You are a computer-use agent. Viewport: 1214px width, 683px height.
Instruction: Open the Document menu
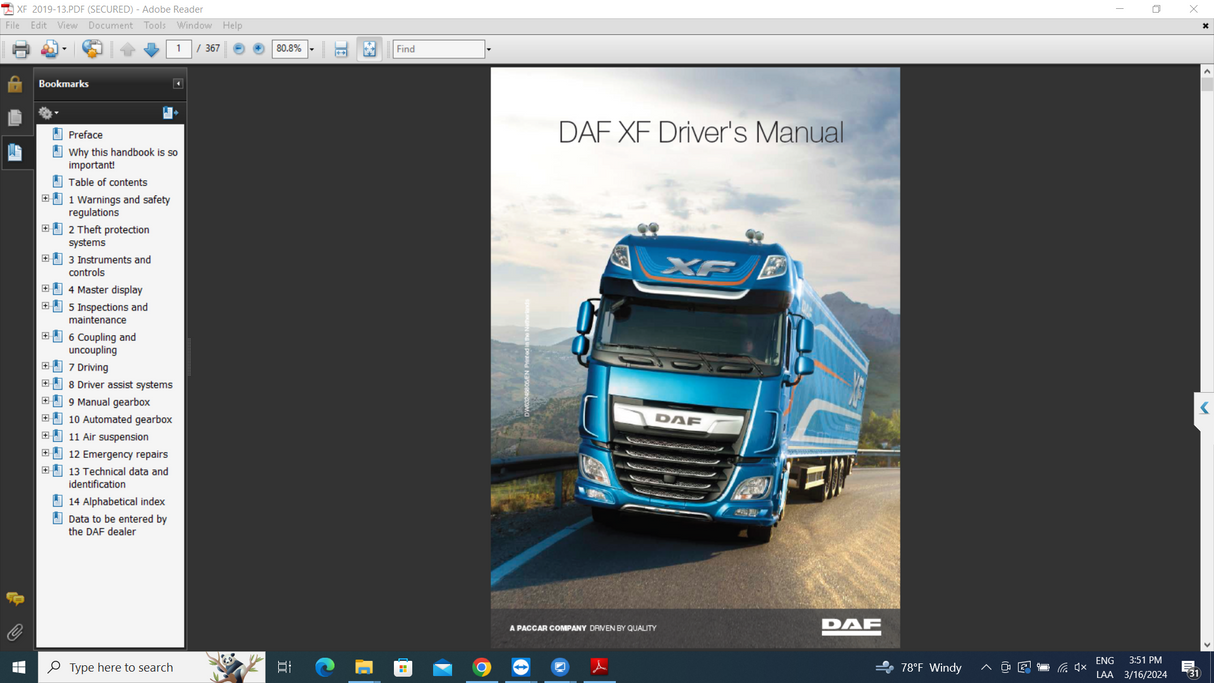(111, 25)
